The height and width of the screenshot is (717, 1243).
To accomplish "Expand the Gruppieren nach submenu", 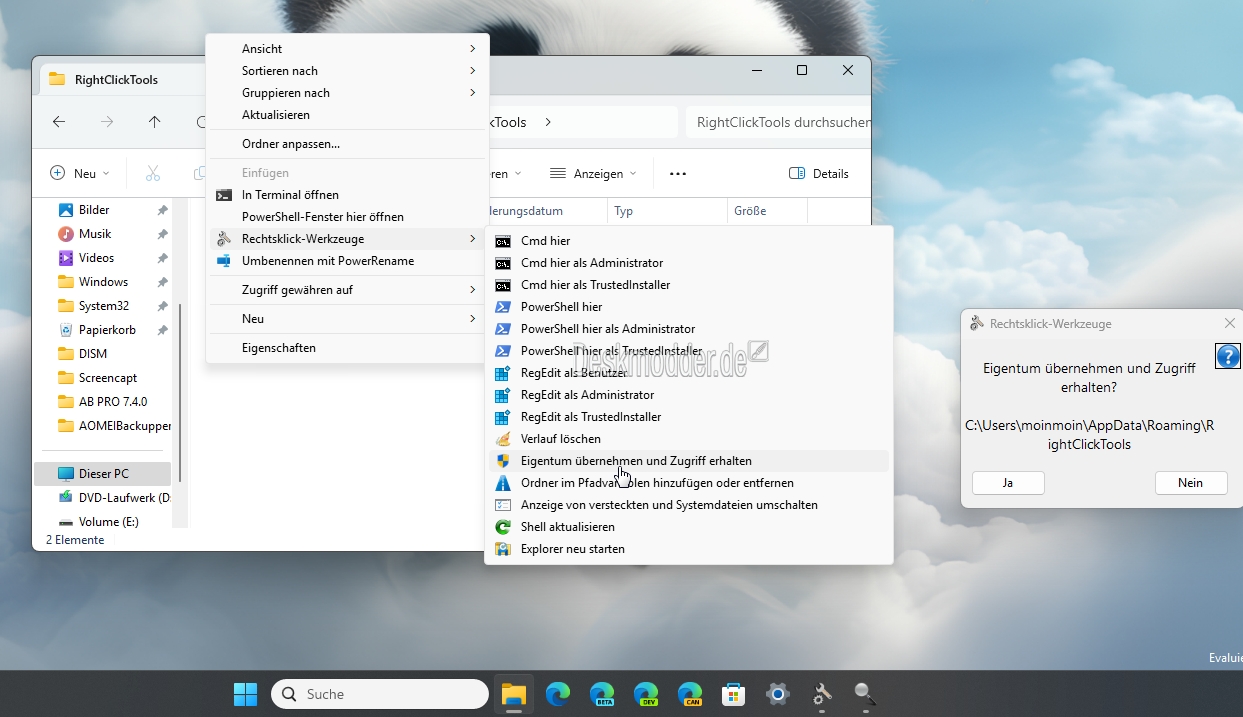I will tap(347, 93).
